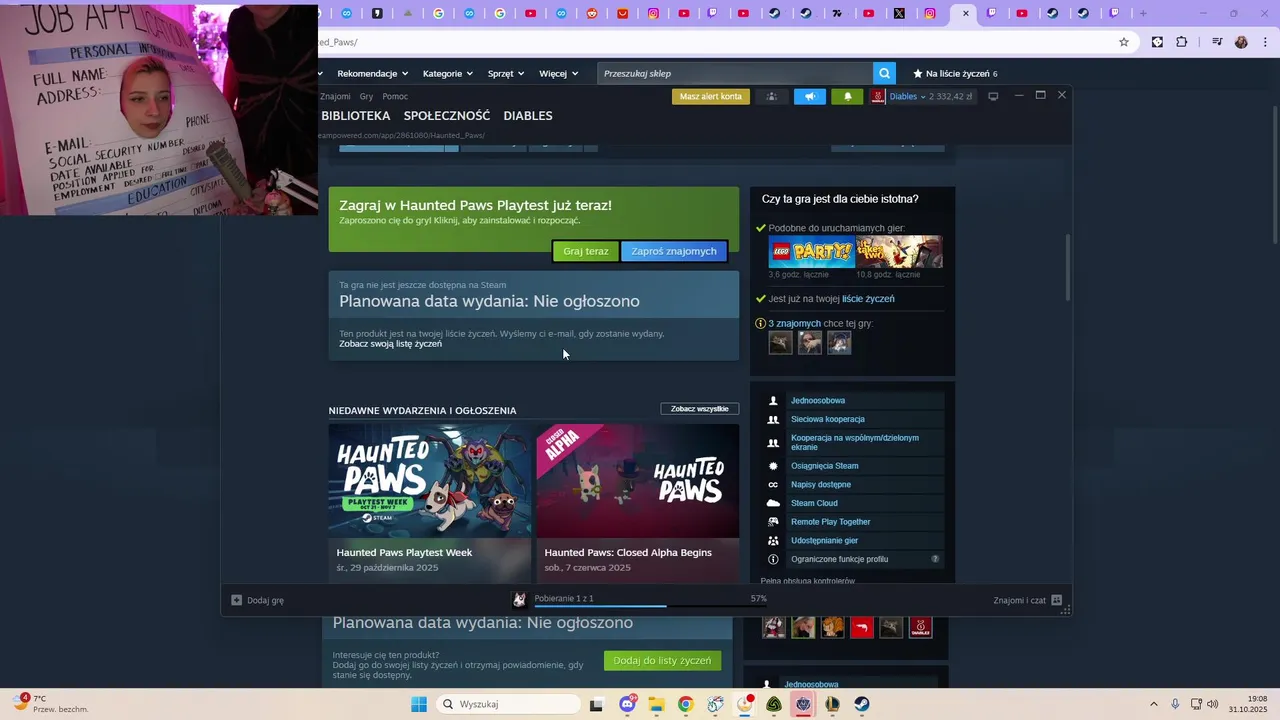Click the Steam Cloud icon
The image size is (1280, 720).
click(773, 503)
